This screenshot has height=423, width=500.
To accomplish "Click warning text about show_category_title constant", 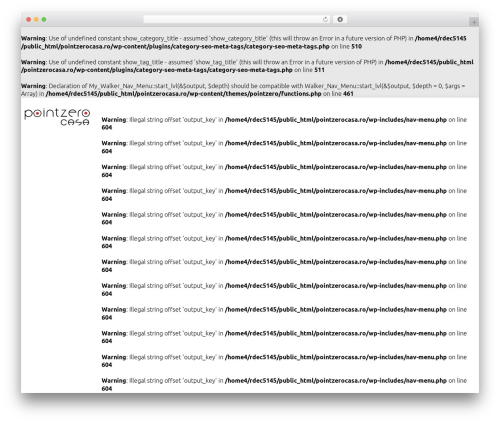I will [244, 42].
